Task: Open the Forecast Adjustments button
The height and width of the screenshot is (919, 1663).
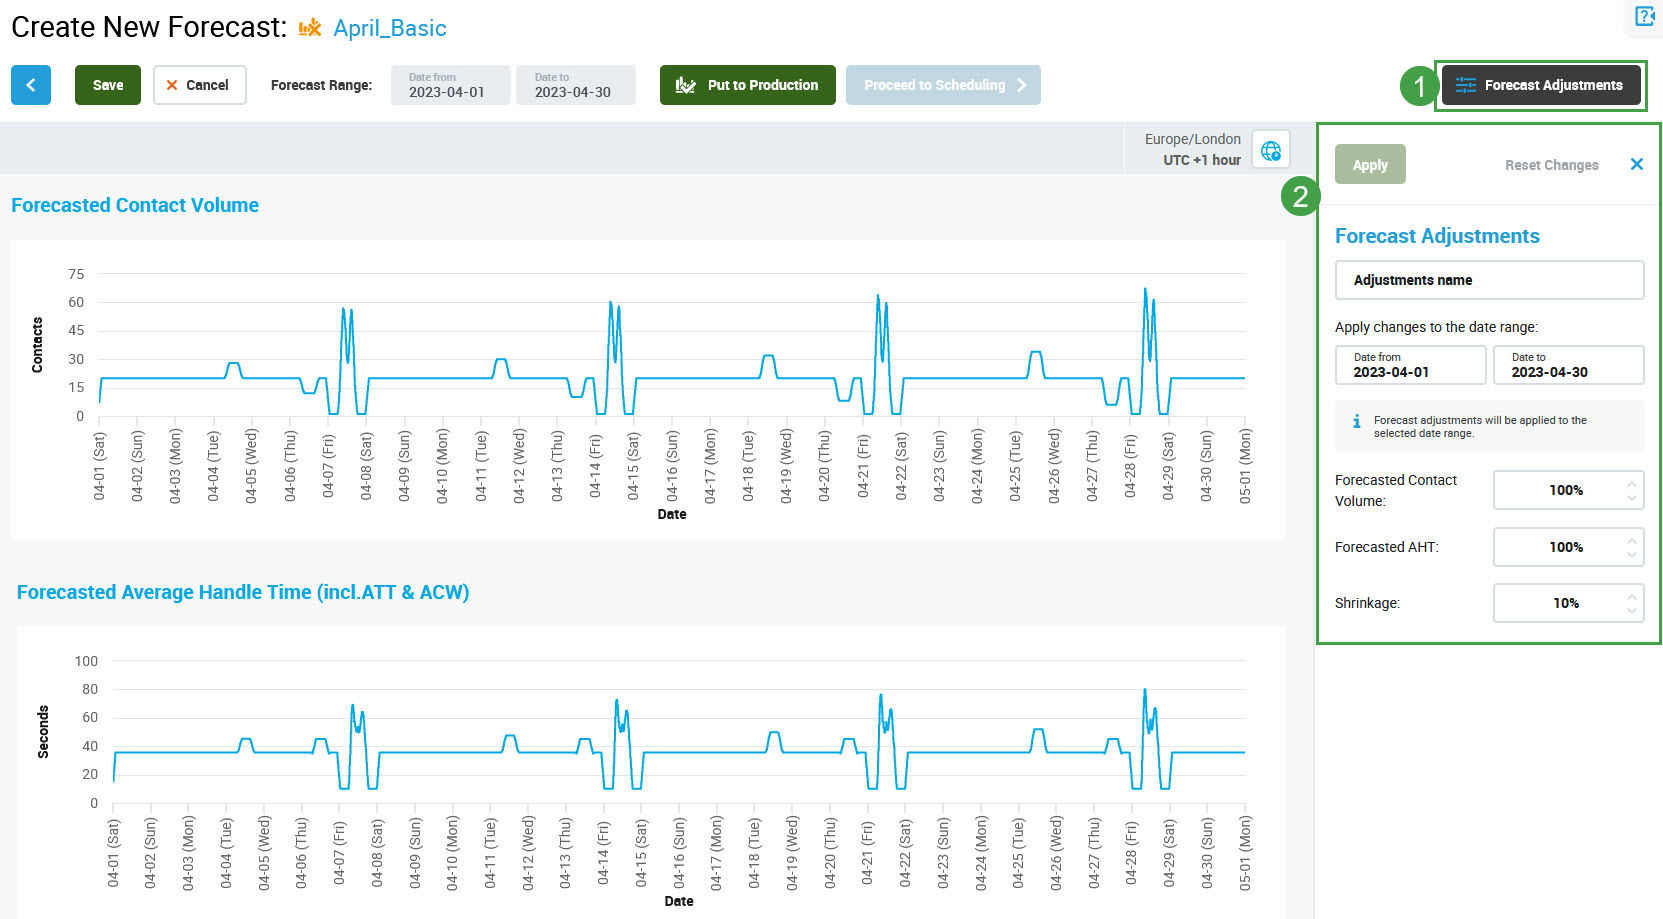Action: click(1540, 85)
